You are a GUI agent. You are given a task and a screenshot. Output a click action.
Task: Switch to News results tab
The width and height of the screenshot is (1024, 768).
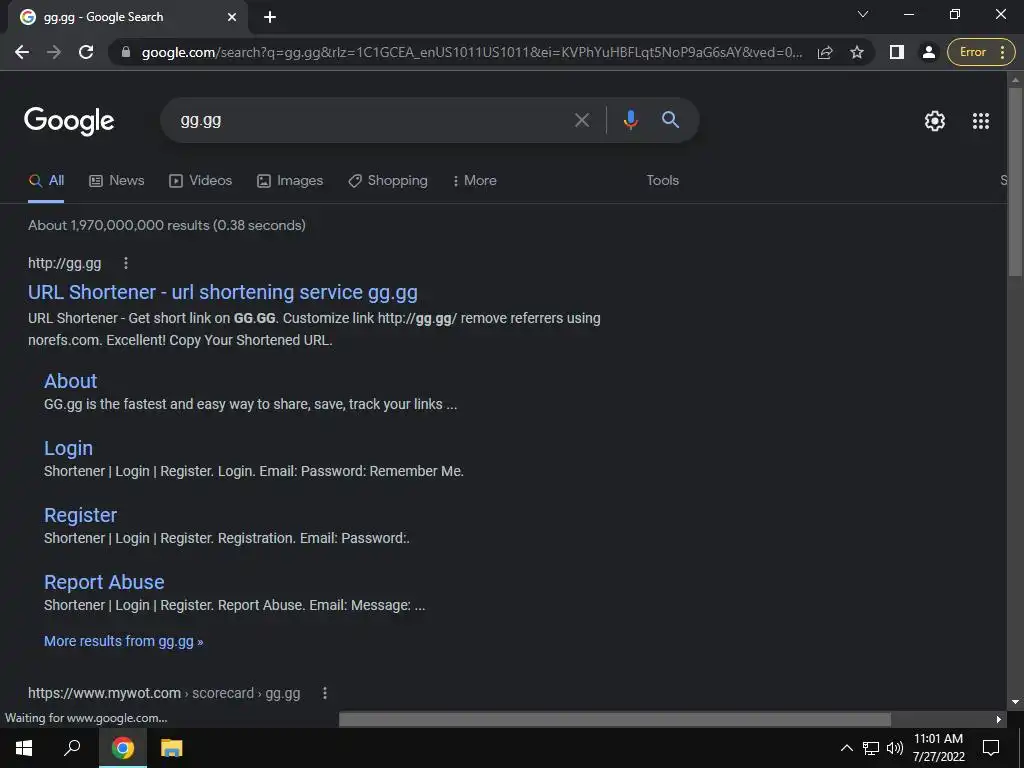(x=116, y=181)
